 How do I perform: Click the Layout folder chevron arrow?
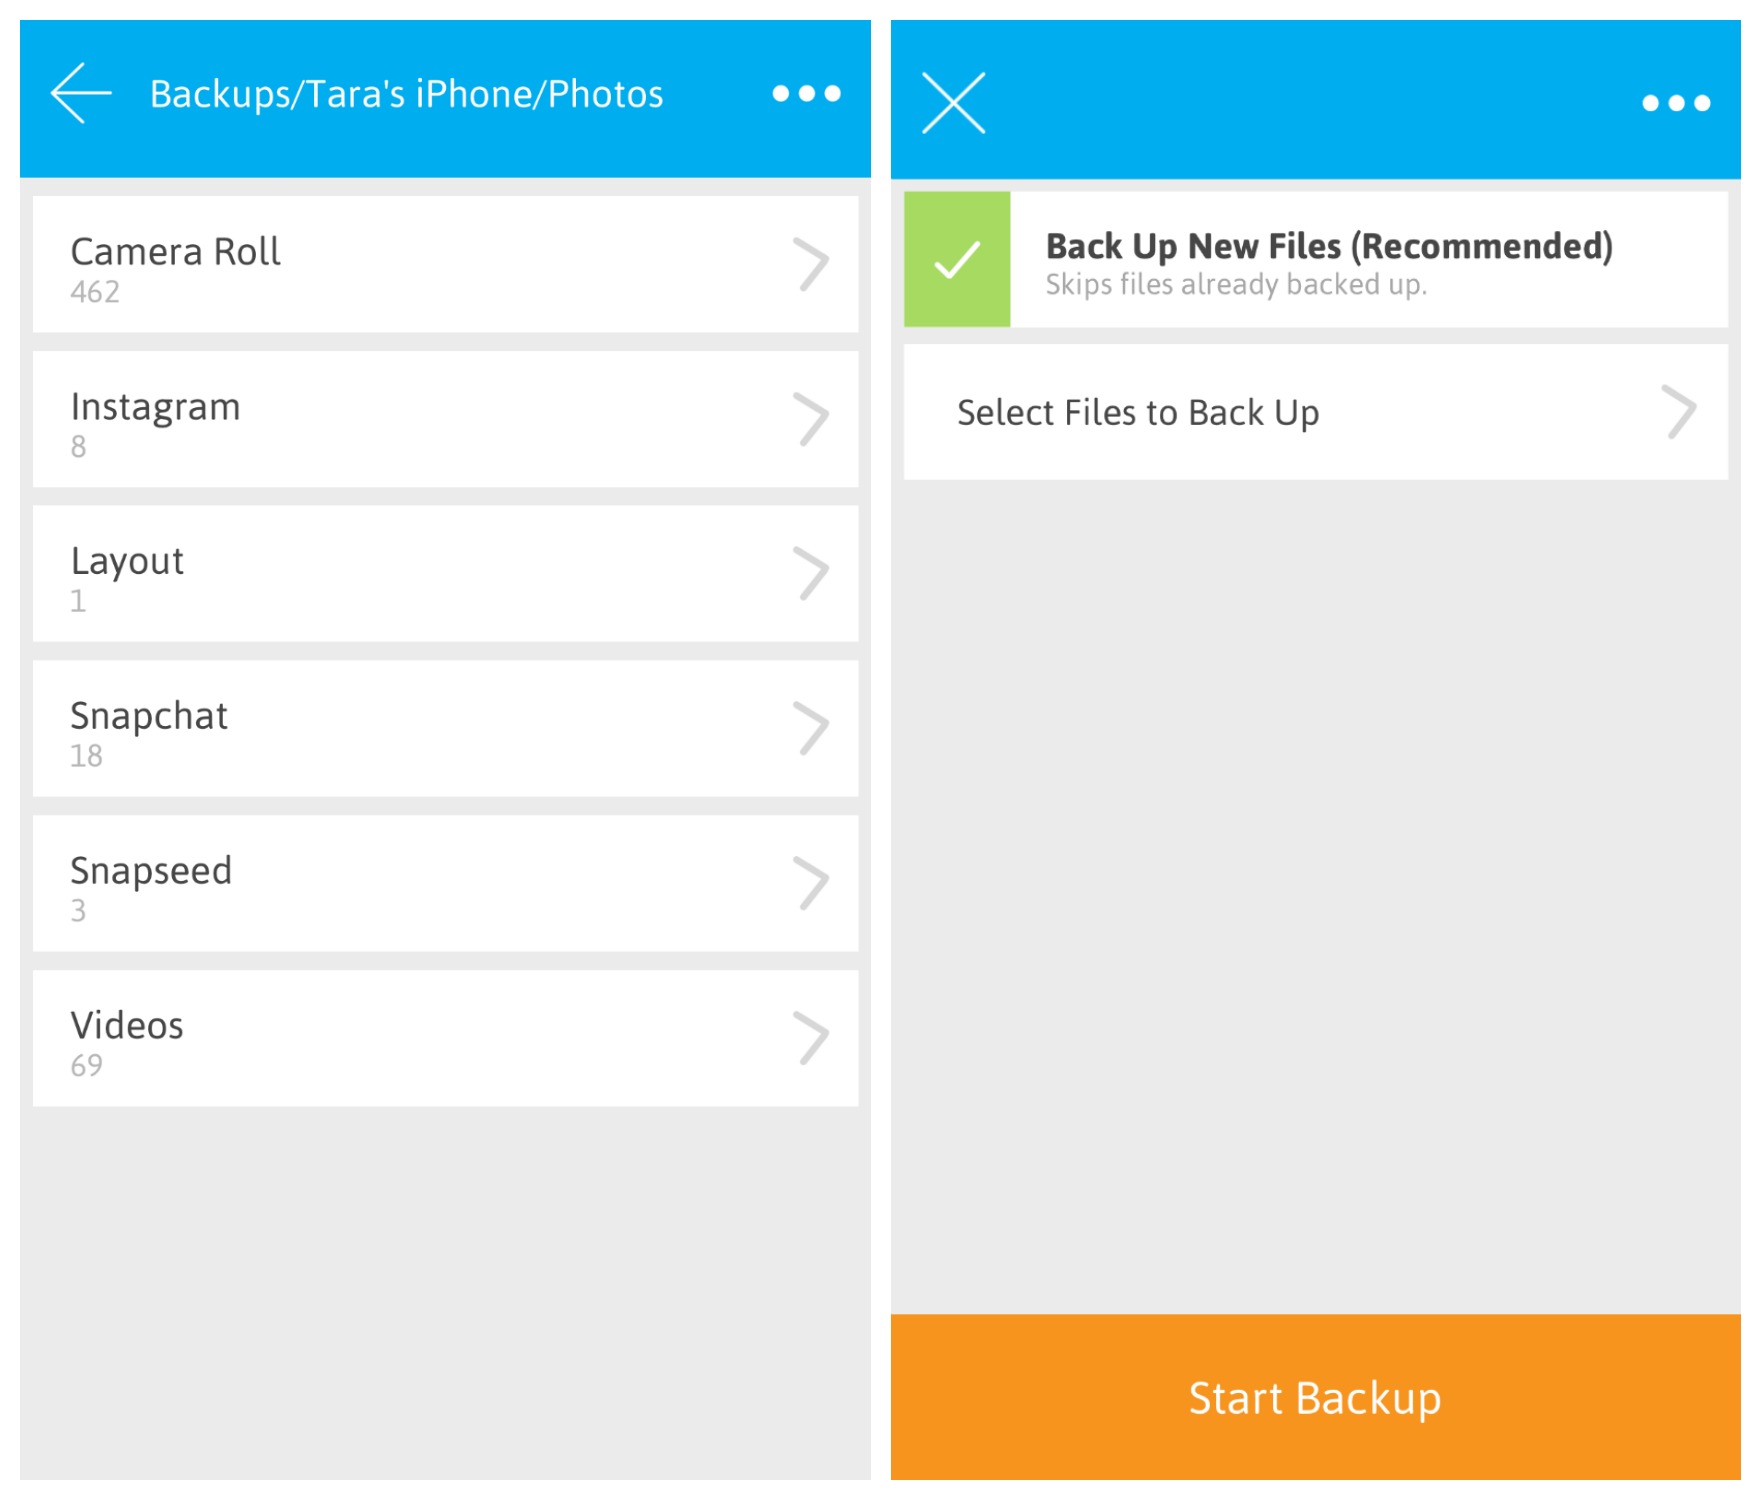[811, 574]
